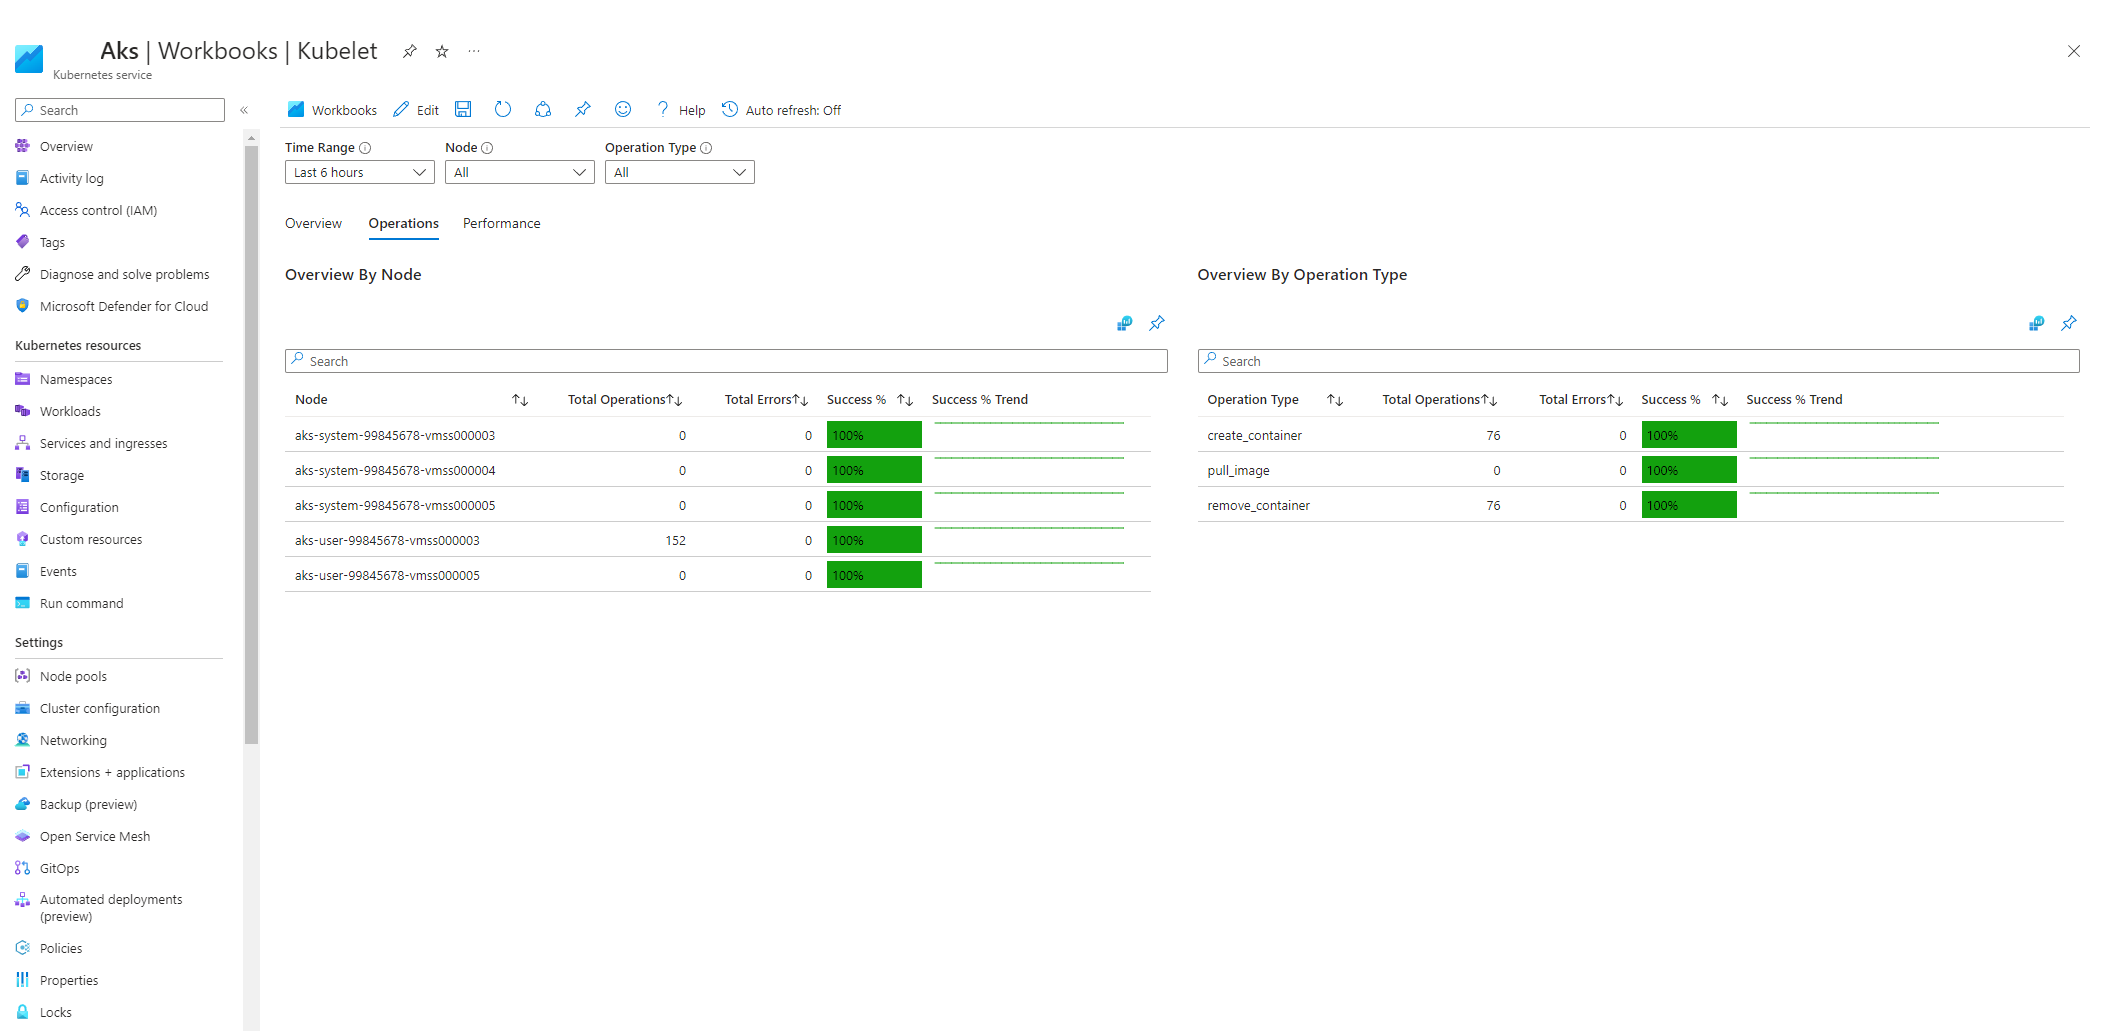Click the Refresh icon in toolbar
The image size is (2107, 1031).
click(503, 109)
